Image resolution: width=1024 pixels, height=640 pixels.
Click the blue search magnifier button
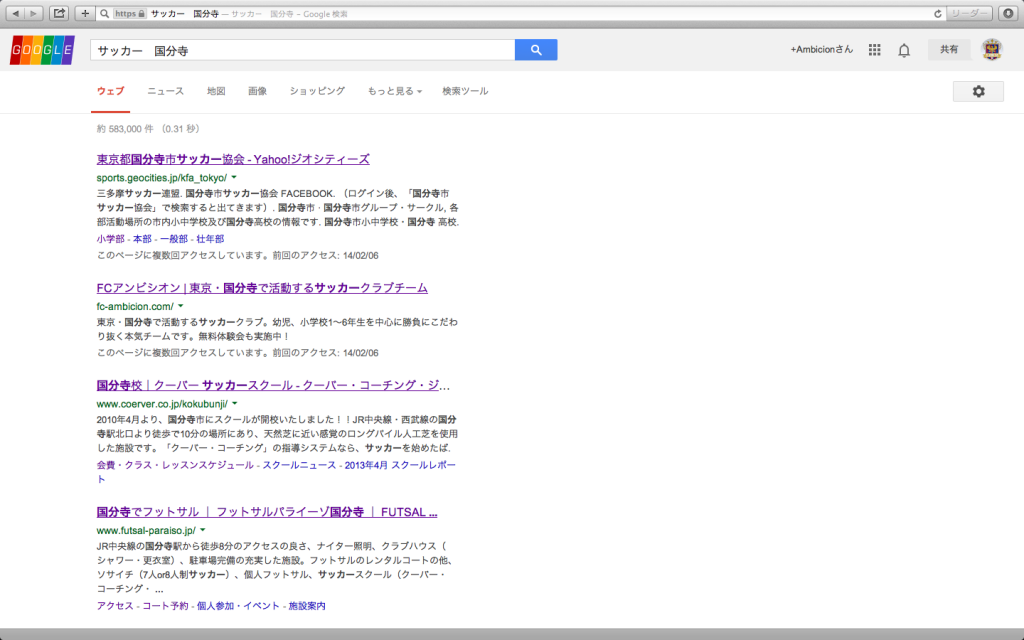(536, 50)
